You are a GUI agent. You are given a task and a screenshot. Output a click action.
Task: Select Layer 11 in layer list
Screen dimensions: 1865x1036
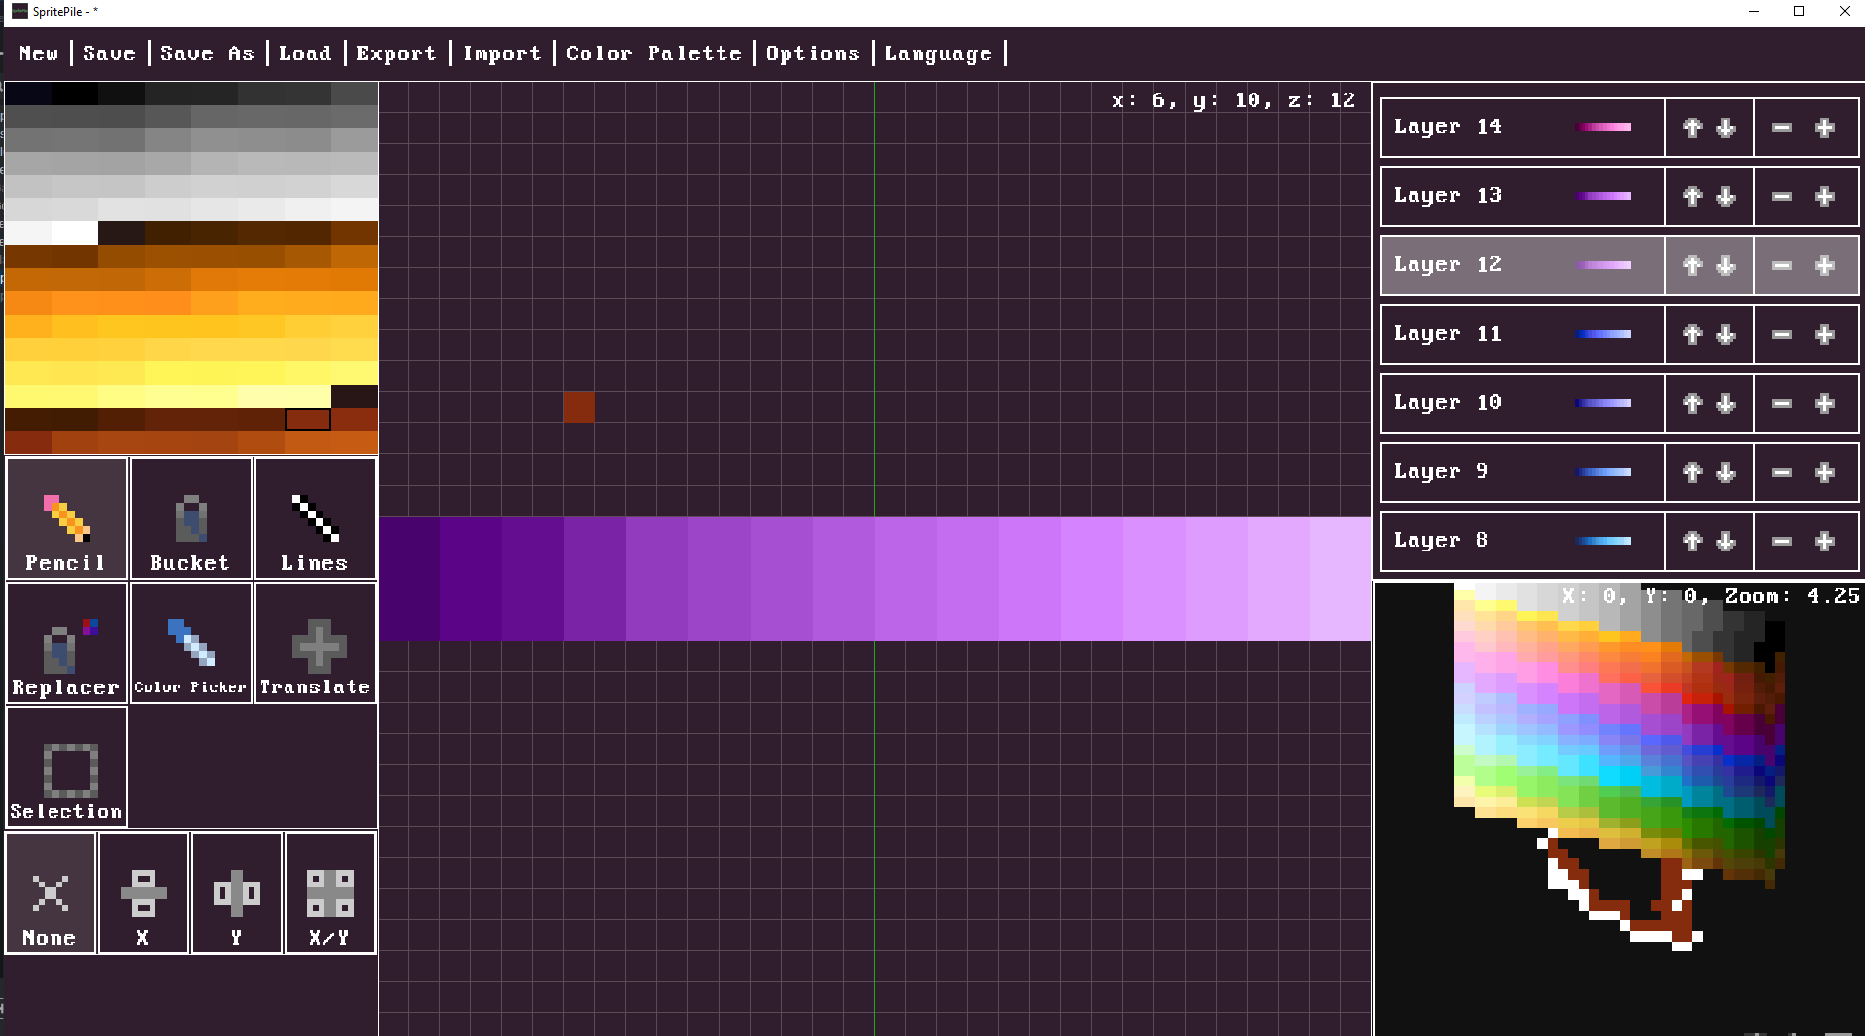pos(1522,334)
